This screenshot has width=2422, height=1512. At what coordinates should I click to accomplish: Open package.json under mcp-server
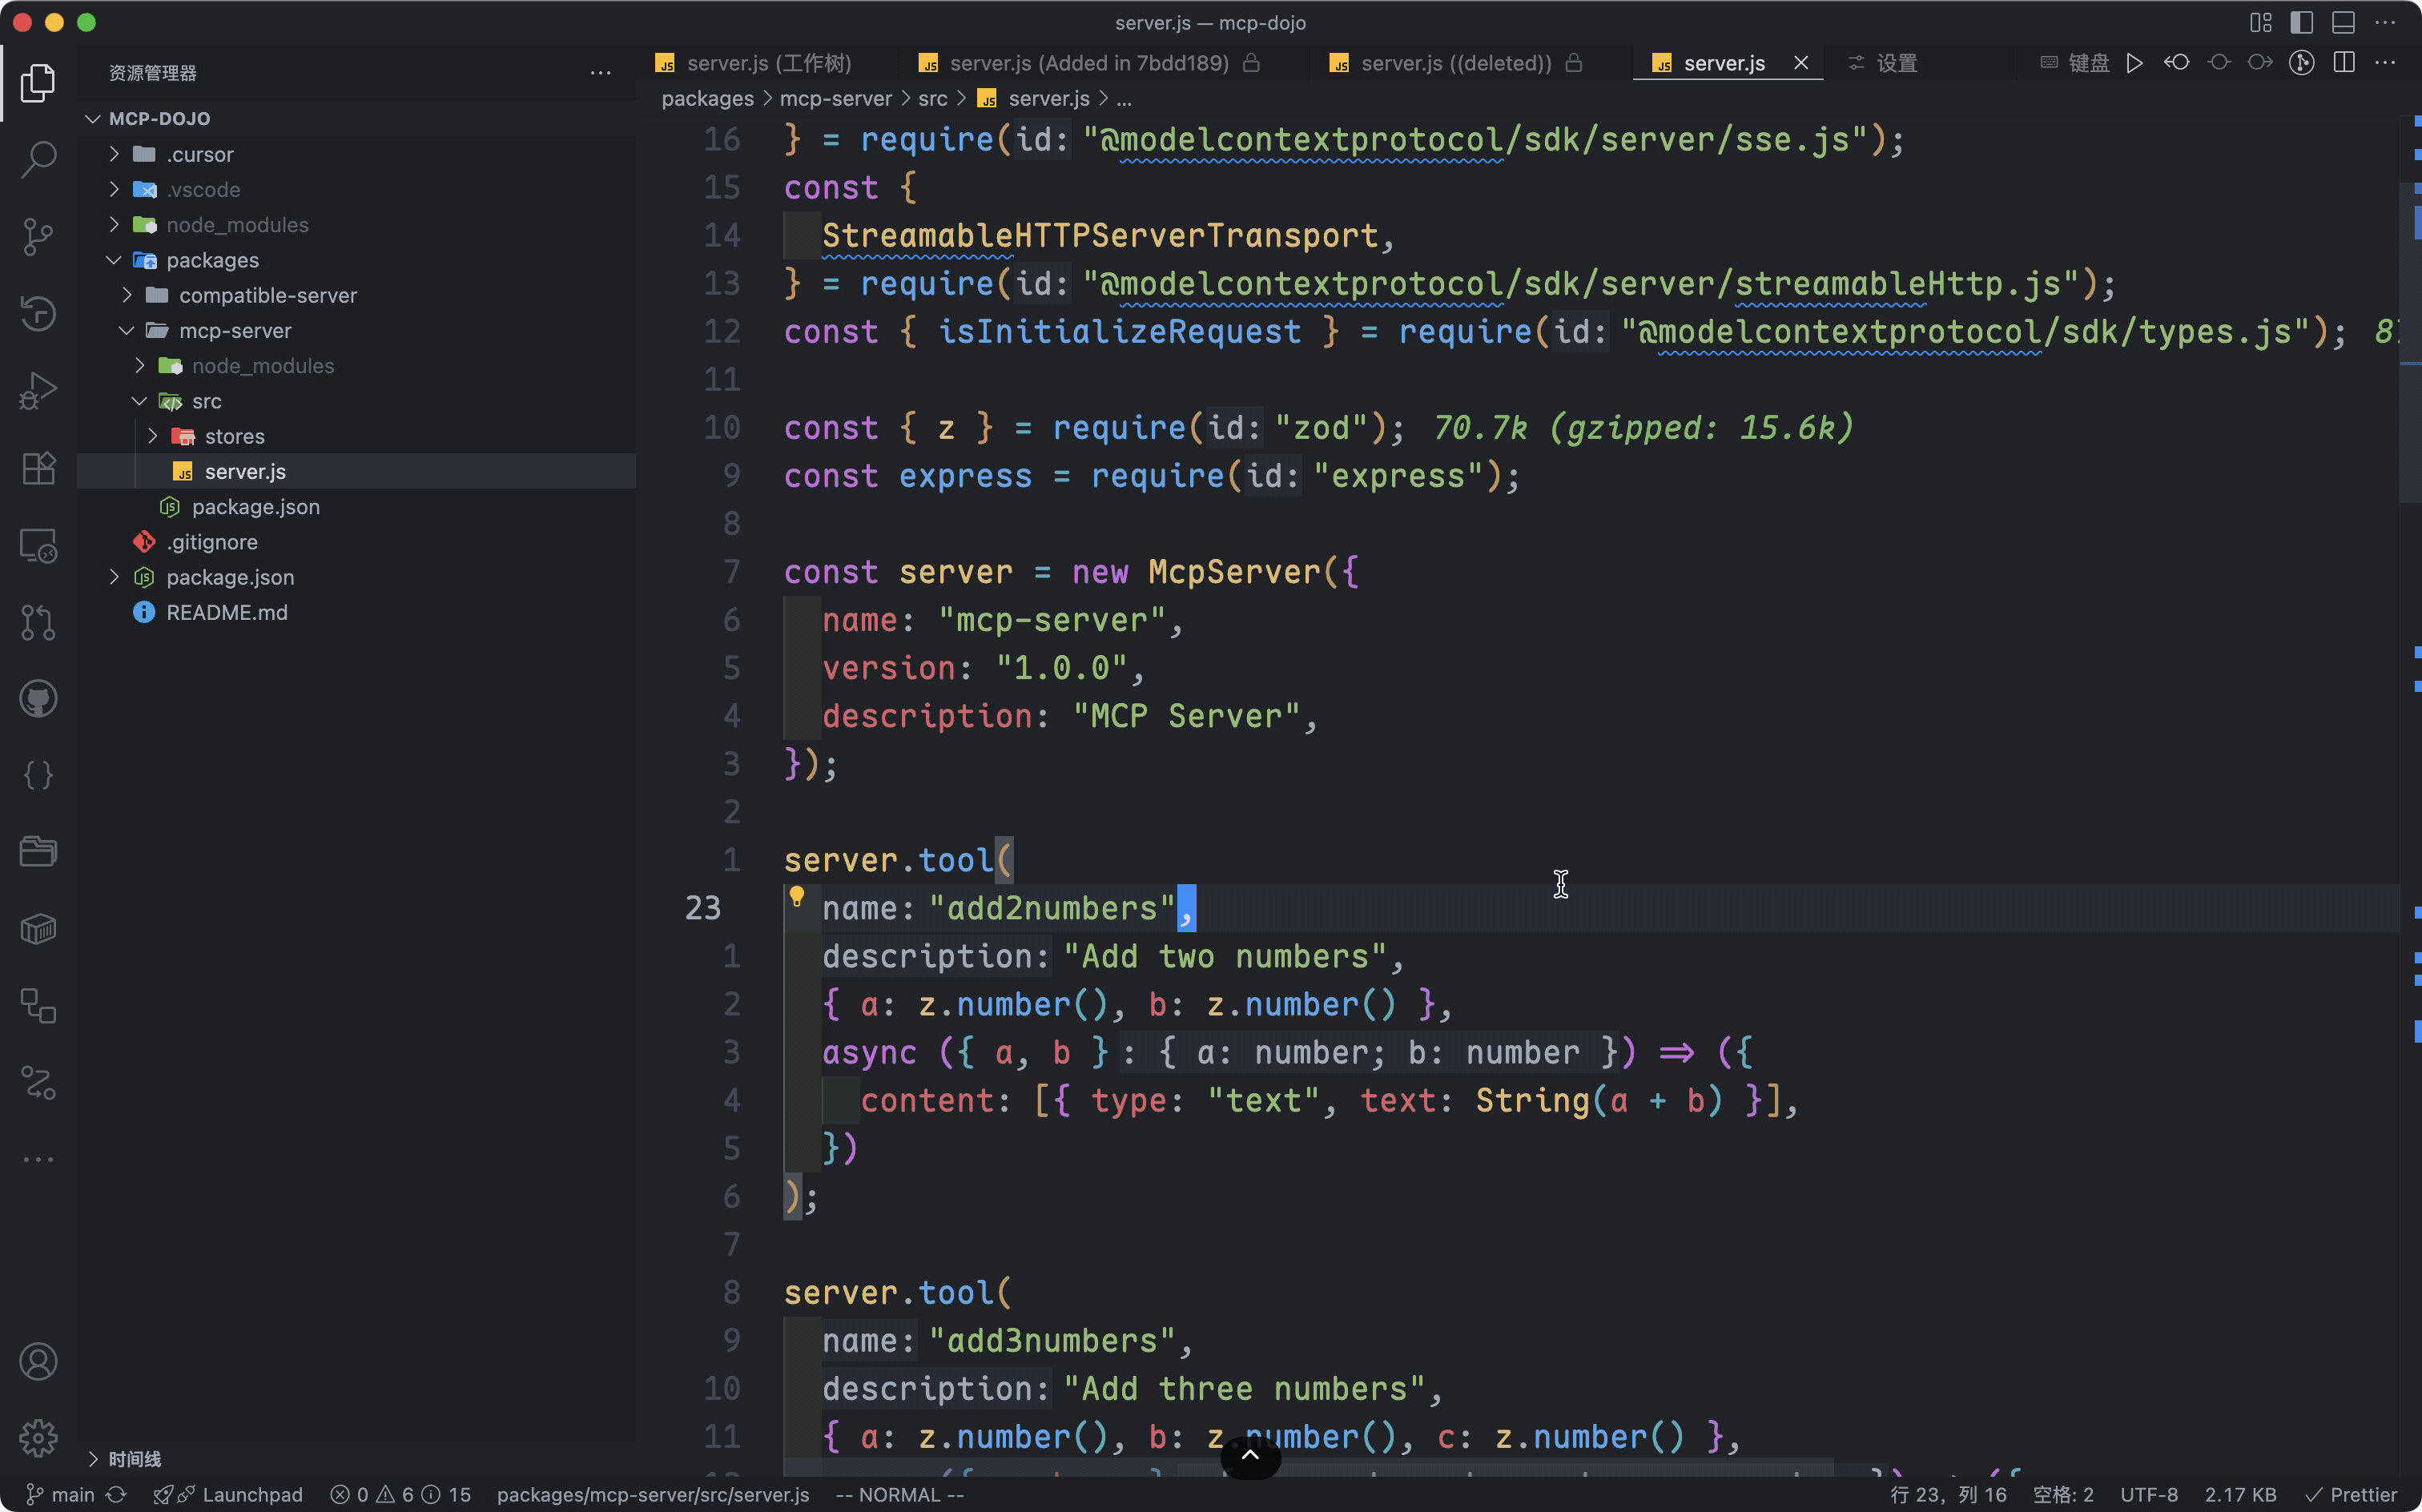(255, 507)
